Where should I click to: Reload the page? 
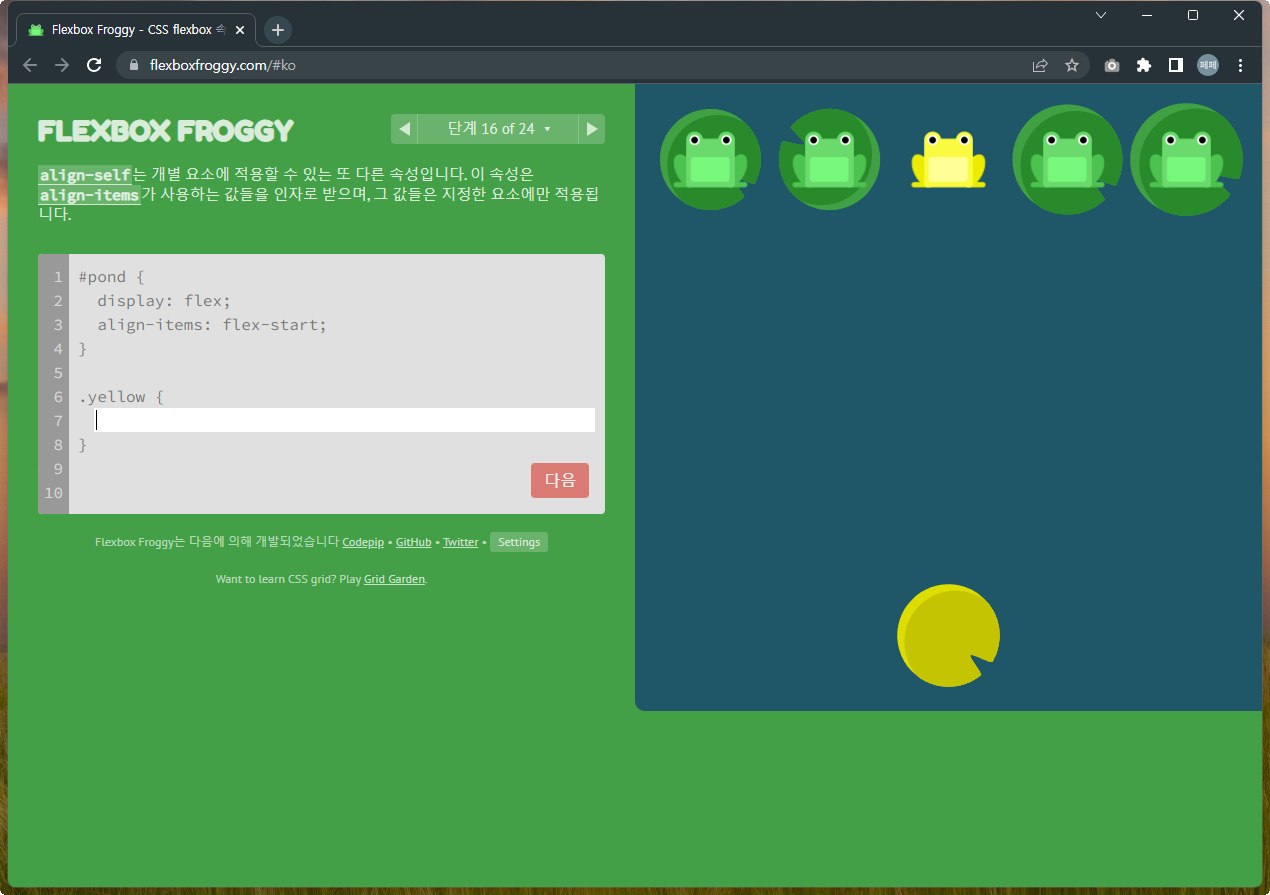point(94,65)
